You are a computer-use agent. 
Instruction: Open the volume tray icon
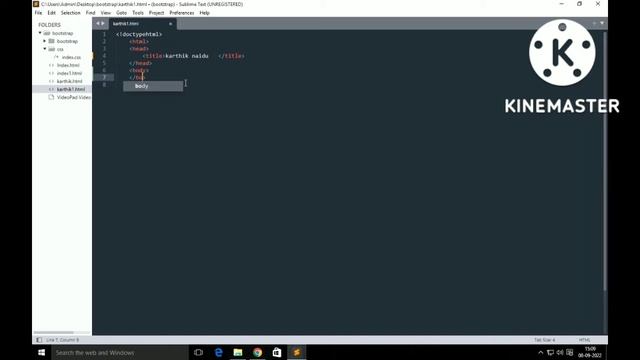tap(560, 353)
